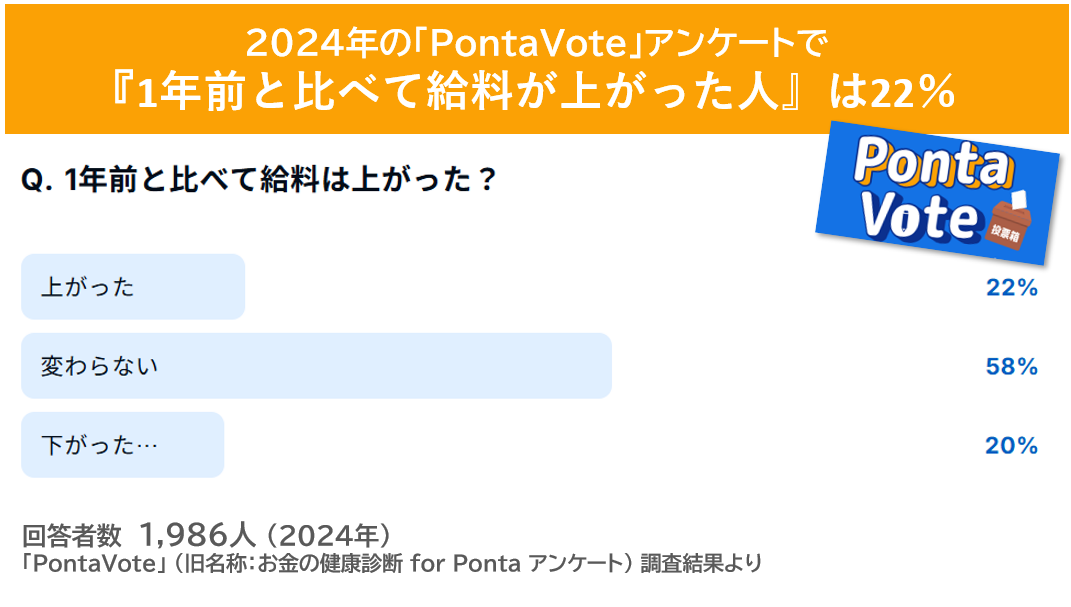
Task: Click the 20% result value
Action: point(1012,446)
